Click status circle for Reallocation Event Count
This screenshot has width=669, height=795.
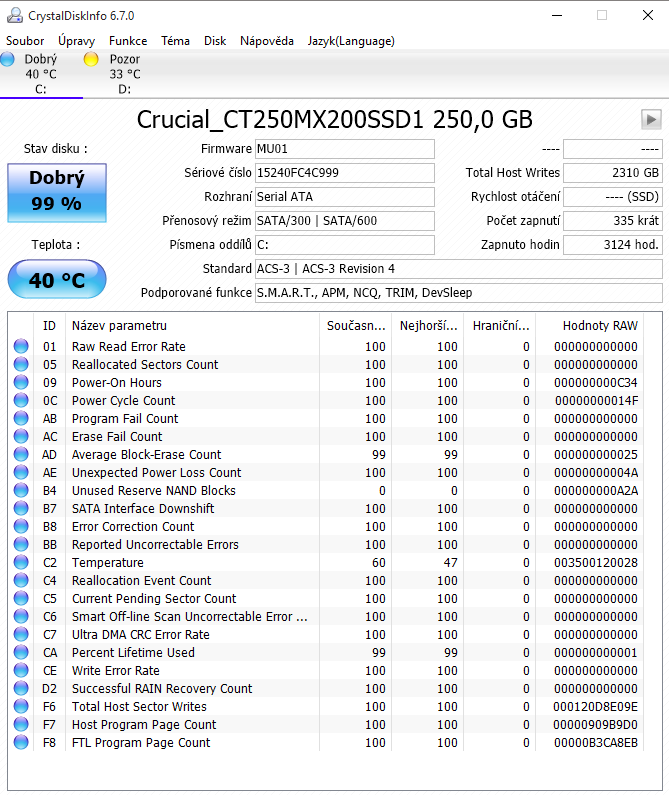pyautogui.click(x=21, y=581)
